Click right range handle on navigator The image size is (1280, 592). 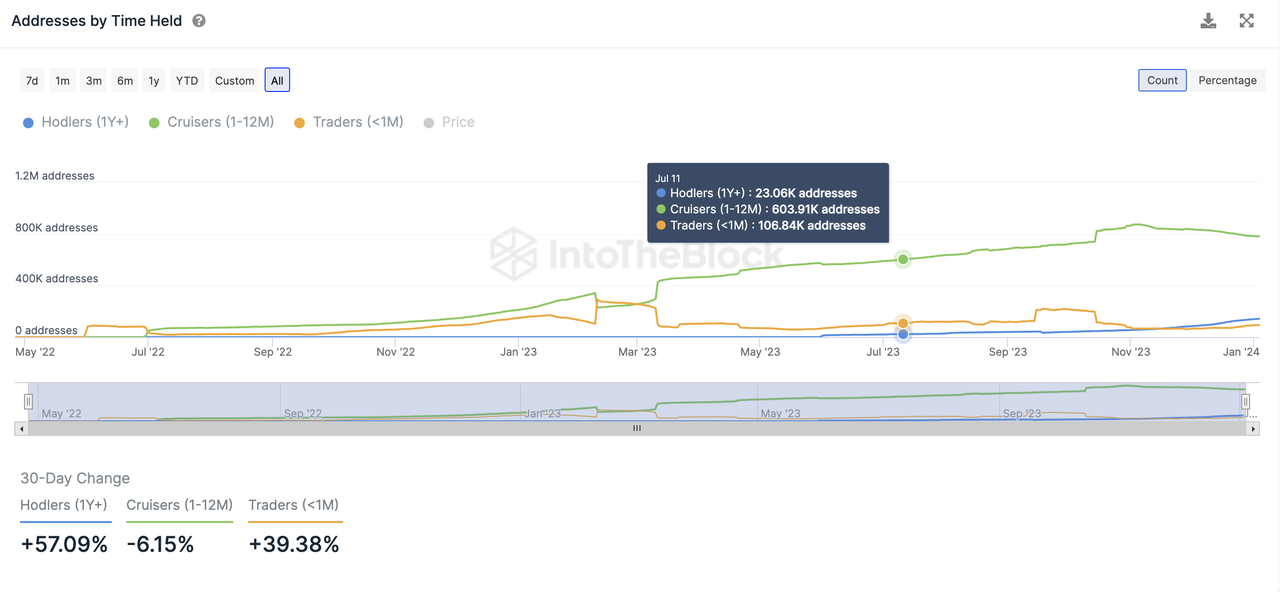pos(1245,401)
